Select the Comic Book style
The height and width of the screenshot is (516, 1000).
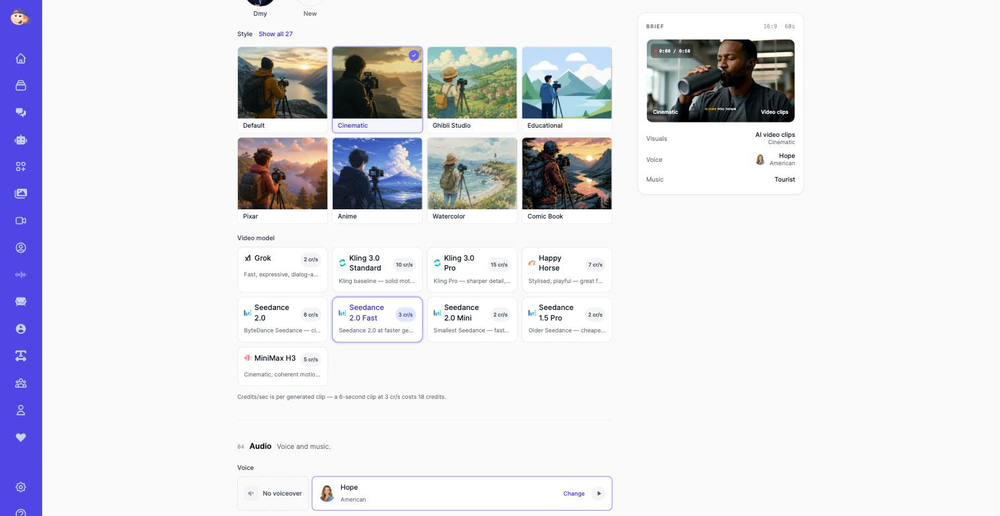click(x=567, y=180)
